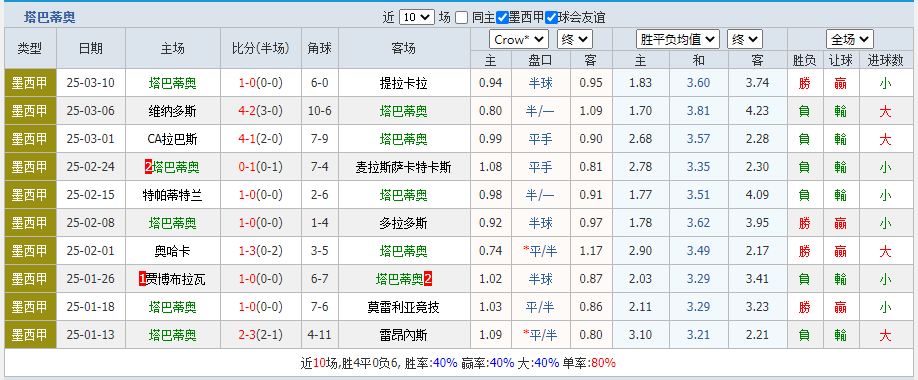Click away odds 4.23
Image resolution: width=918 pixels, height=380 pixels.
point(758,111)
